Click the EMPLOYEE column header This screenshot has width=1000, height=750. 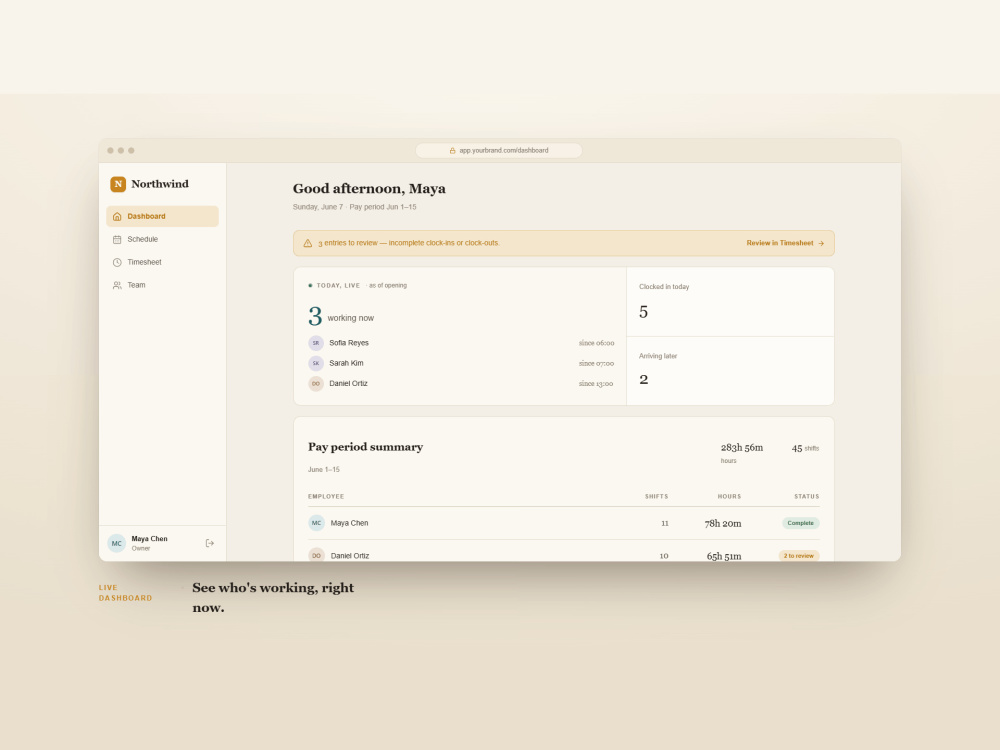pyautogui.click(x=326, y=496)
